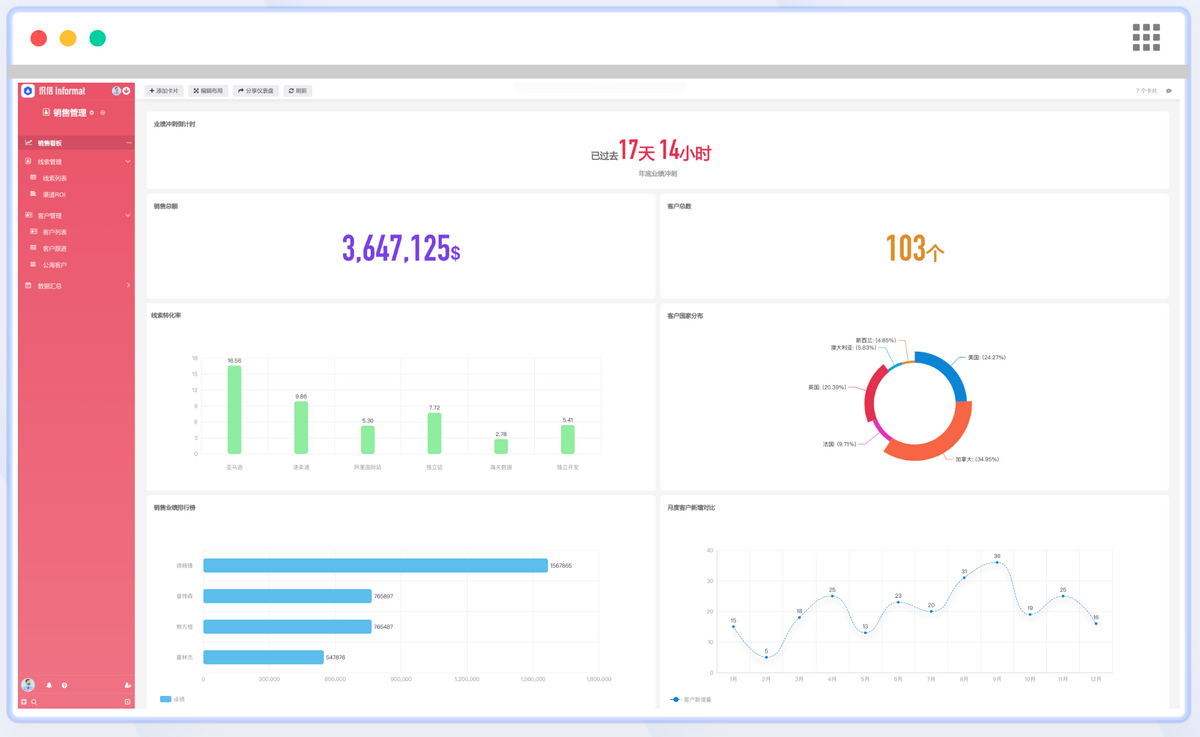Click the 速卖通 bar labeled 9.86
This screenshot has width=1200, height=737.
pyautogui.click(x=301, y=428)
